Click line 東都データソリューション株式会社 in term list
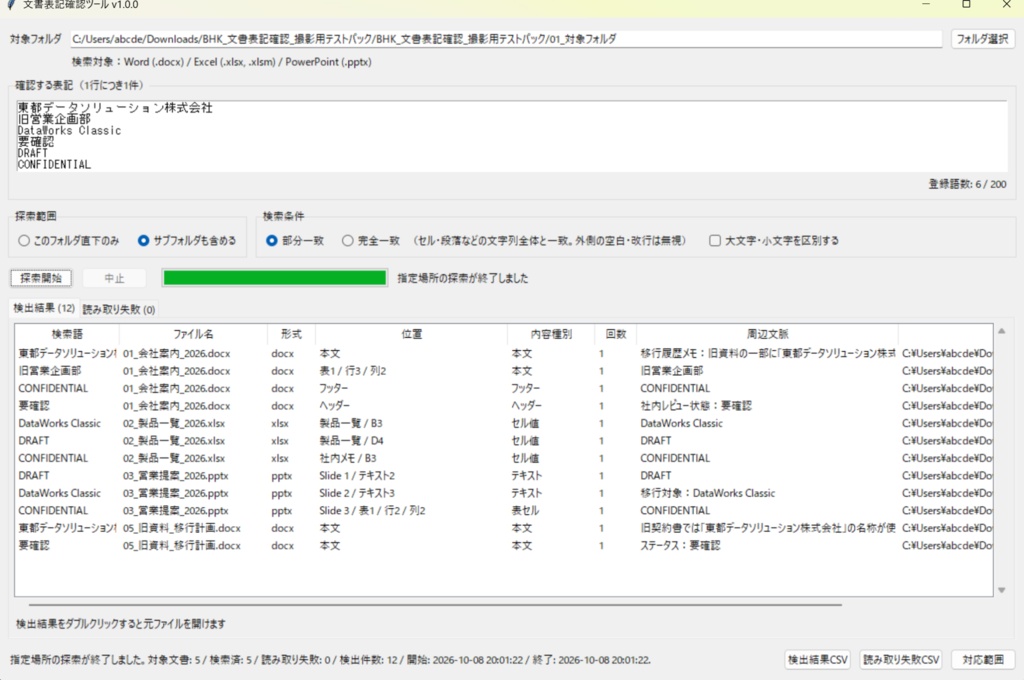This screenshot has height=680, width=1024. click(115, 108)
